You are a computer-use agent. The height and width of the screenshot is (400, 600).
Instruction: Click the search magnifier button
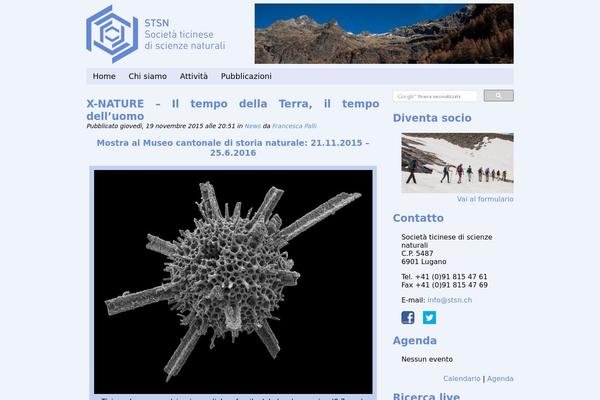499,96
